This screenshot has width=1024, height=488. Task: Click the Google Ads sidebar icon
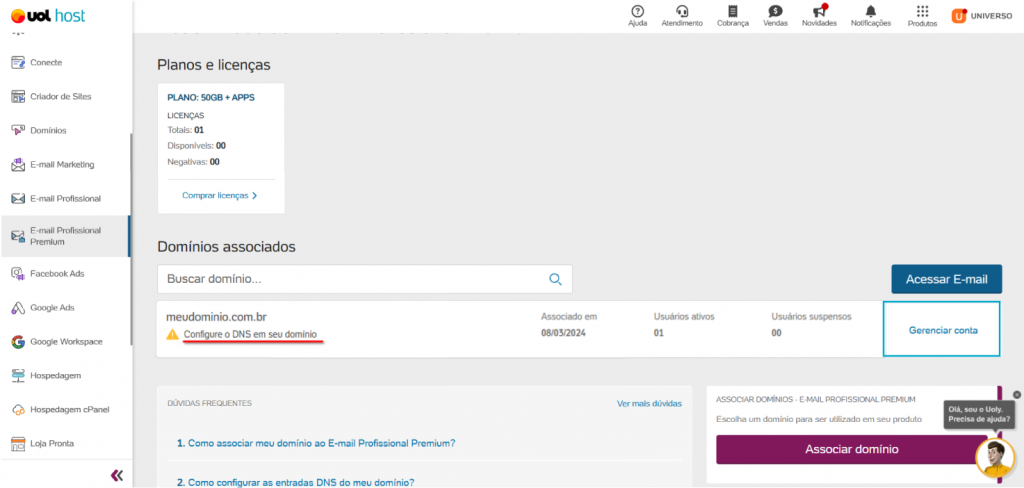tap(18, 308)
